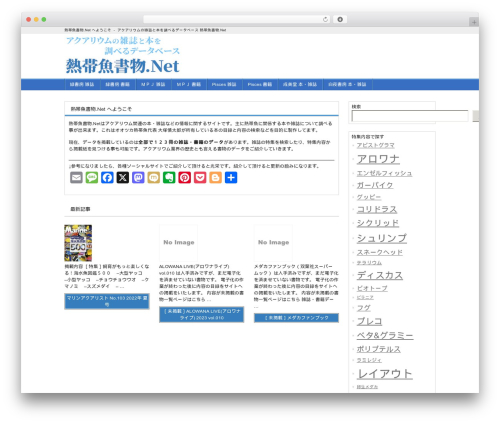Share the page via Email icon

point(76,178)
